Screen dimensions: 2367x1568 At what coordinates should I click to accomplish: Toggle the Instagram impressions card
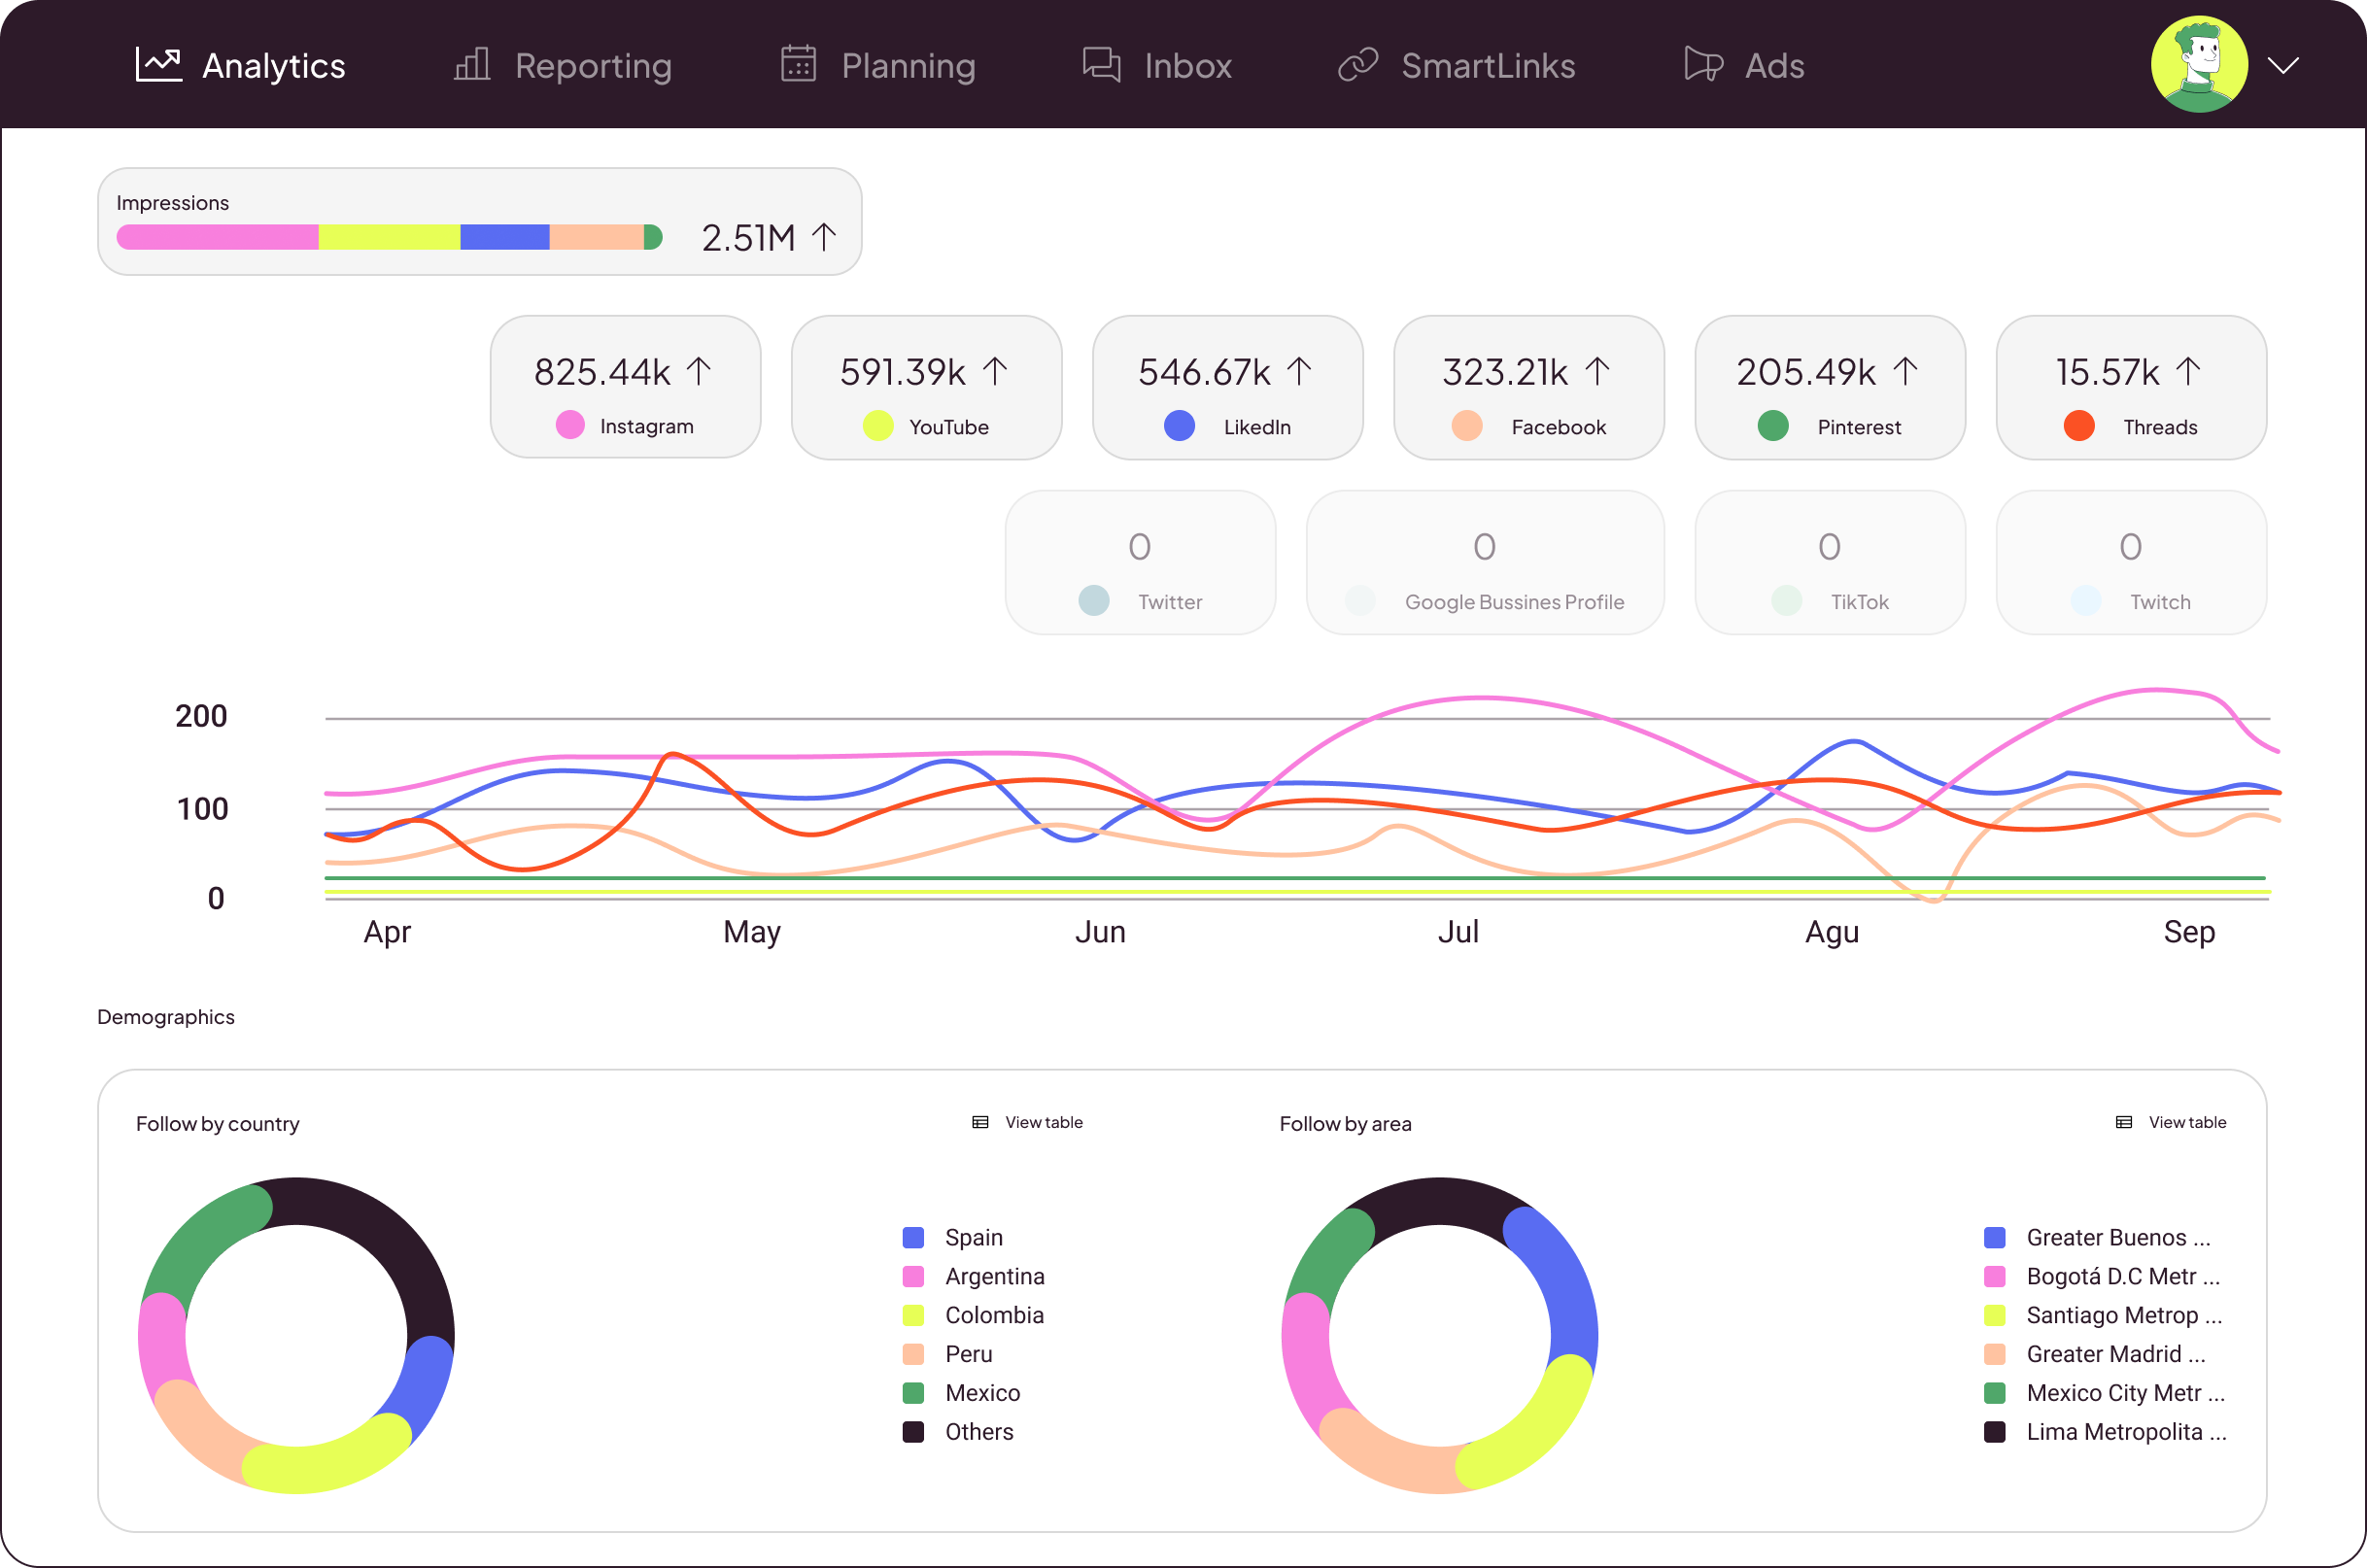coord(626,387)
